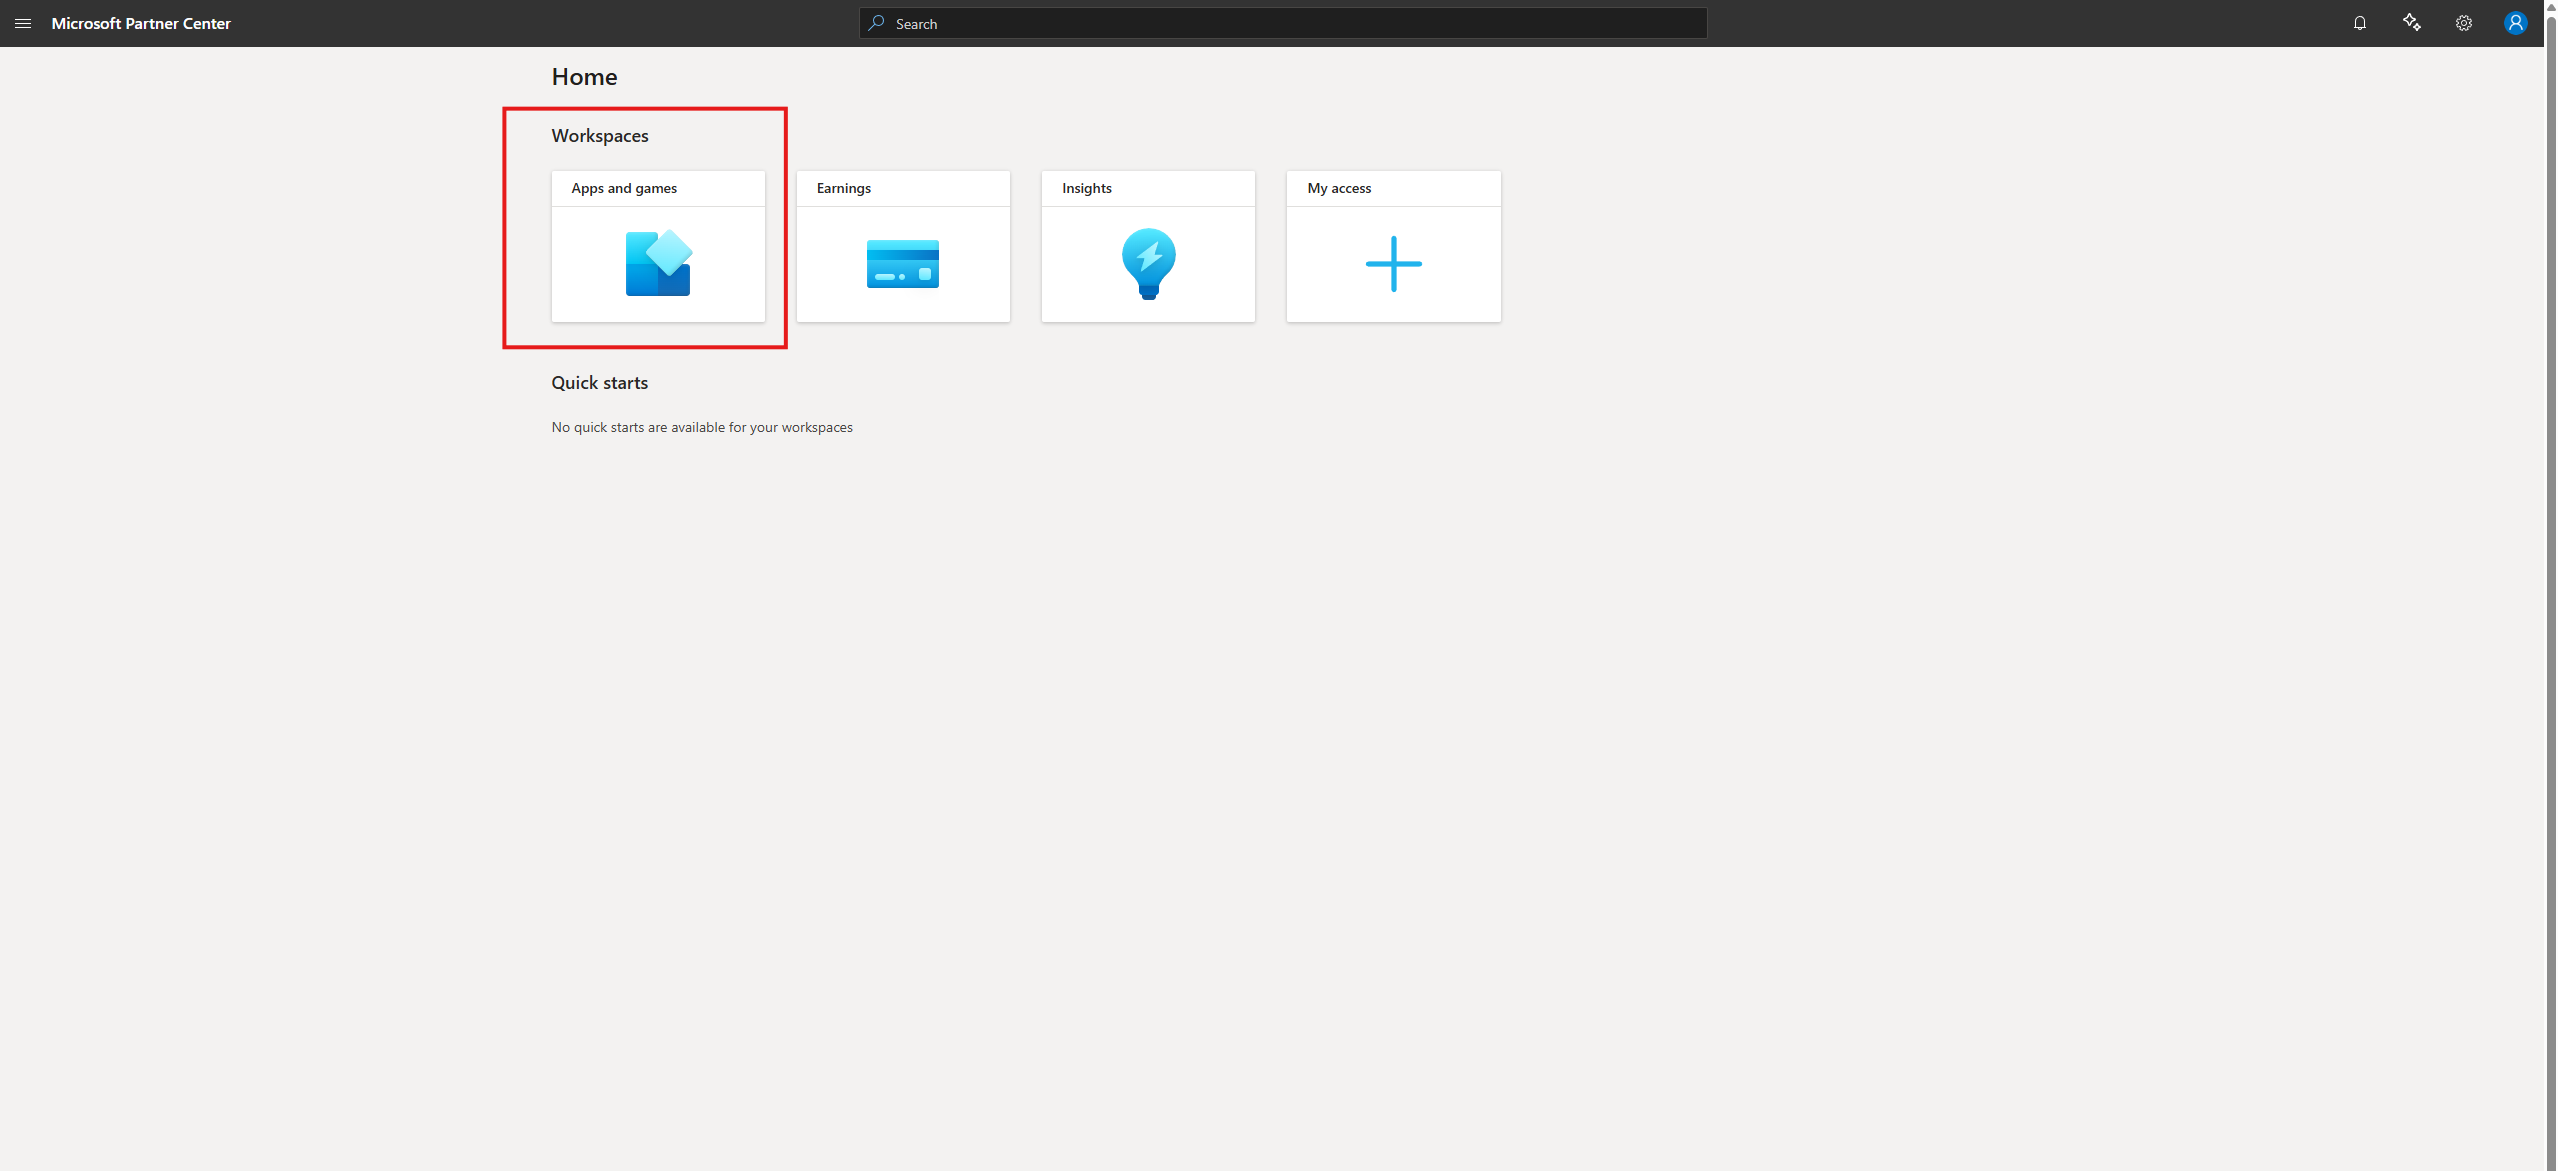
Task: Click the Workspaces section heading
Action: 600,136
